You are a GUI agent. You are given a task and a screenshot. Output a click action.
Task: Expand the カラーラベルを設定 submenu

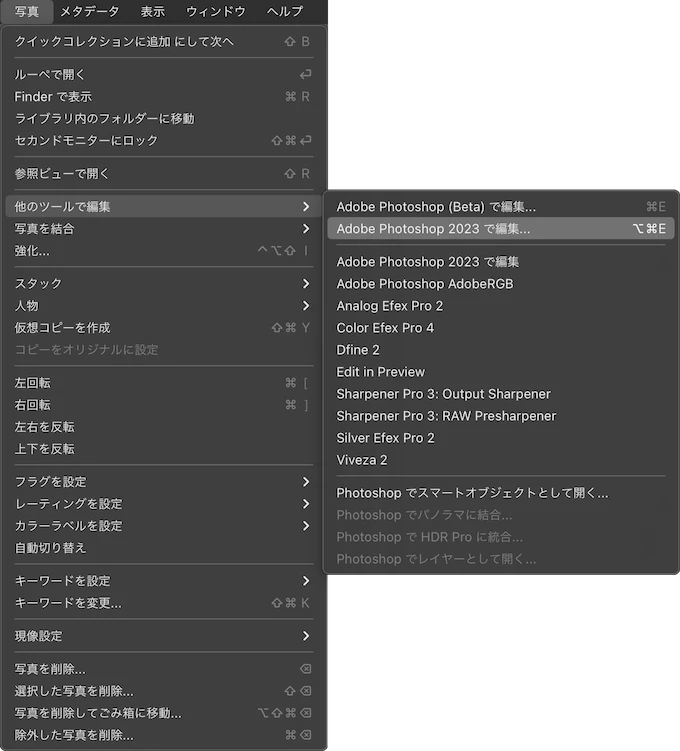[164, 526]
